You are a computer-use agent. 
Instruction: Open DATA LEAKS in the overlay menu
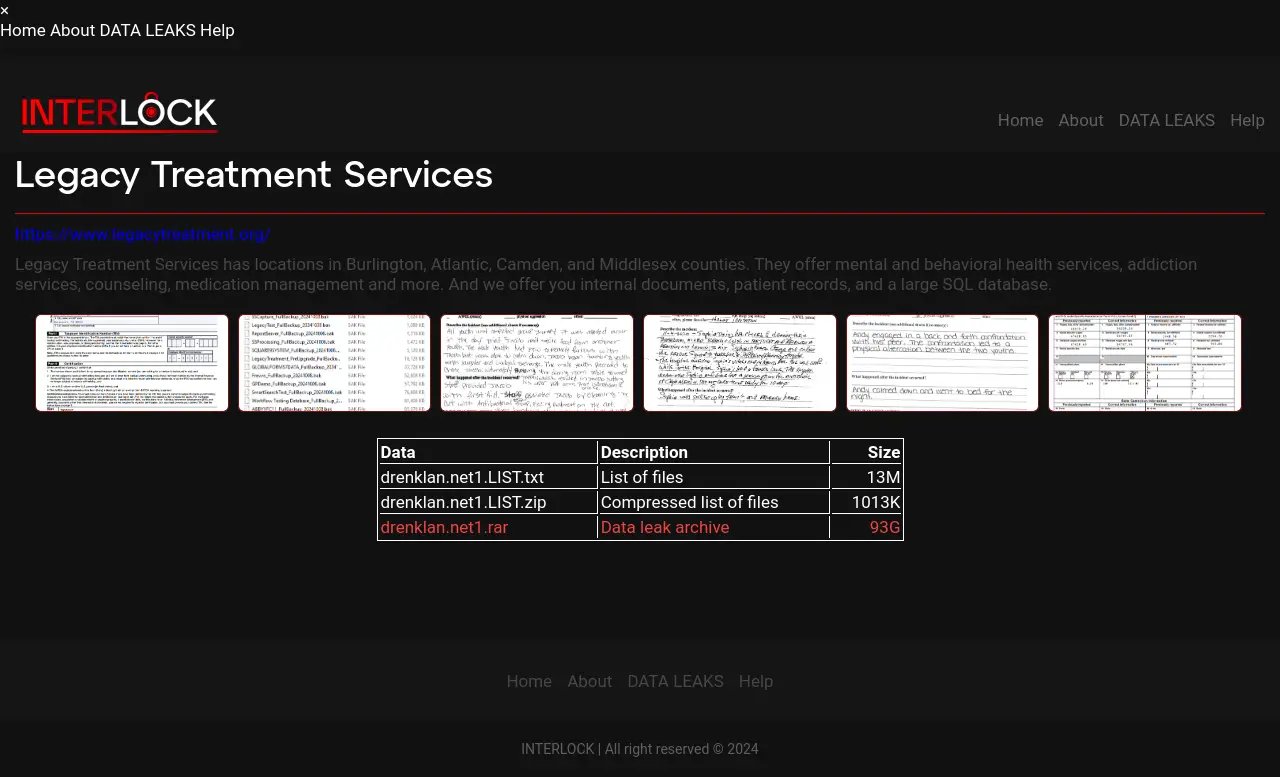point(147,30)
